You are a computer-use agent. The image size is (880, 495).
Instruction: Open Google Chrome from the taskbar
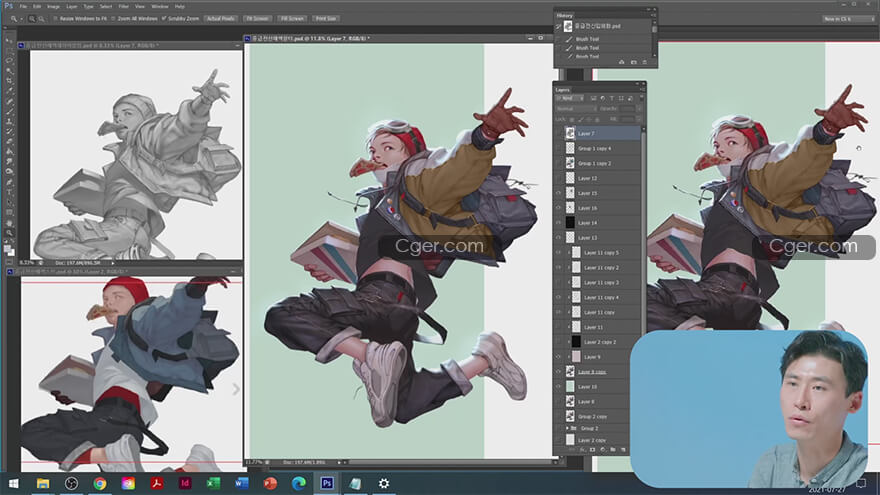100,483
